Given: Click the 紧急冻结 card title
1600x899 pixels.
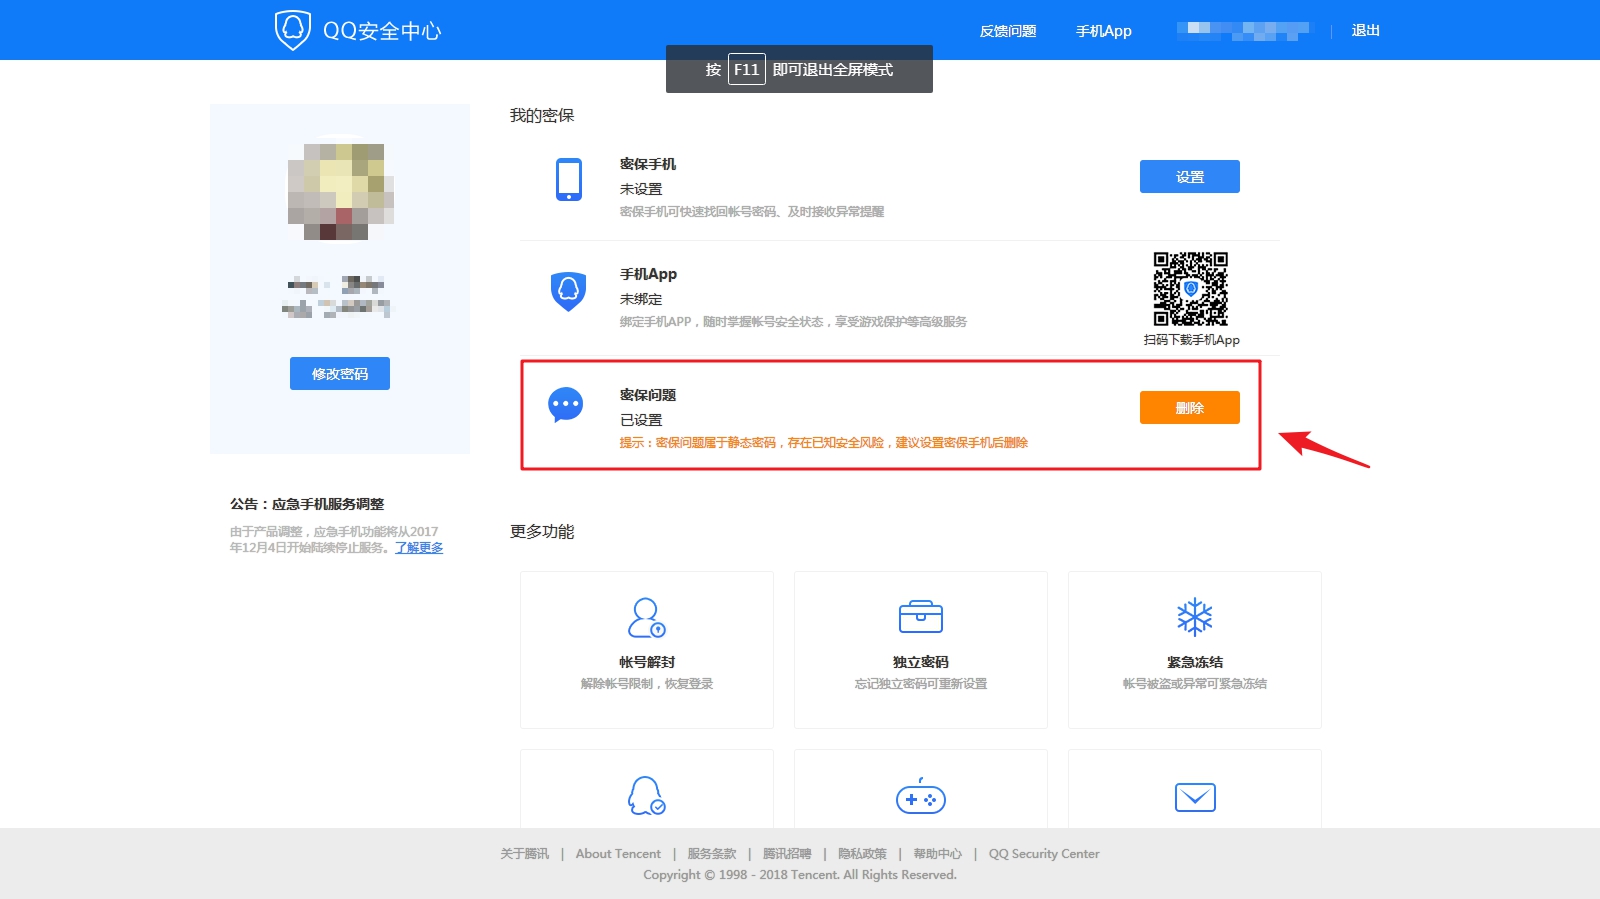Looking at the screenshot, I should coord(1195,662).
